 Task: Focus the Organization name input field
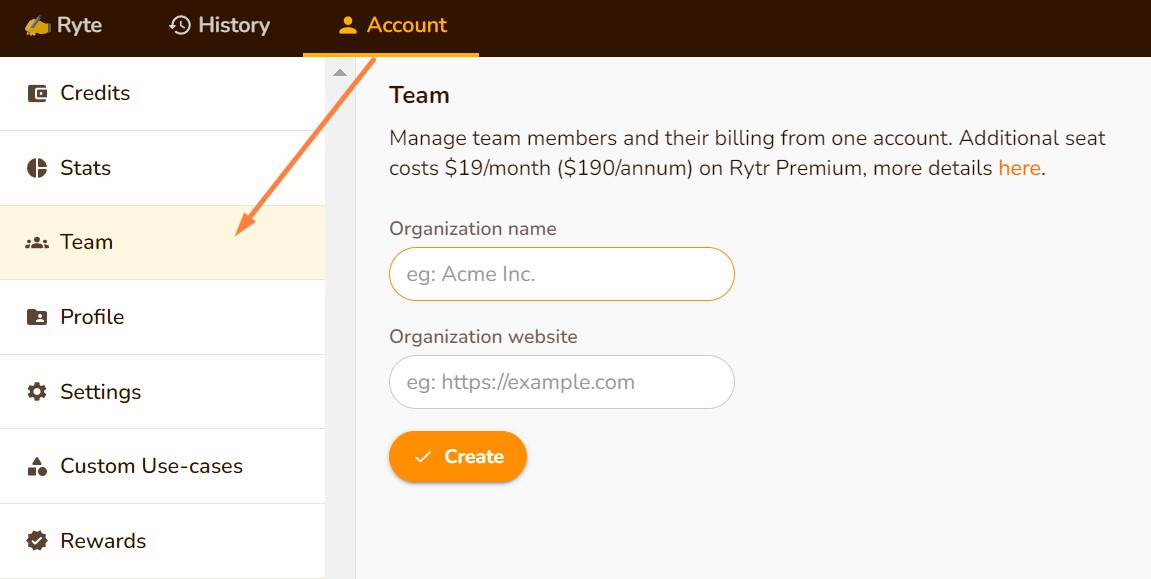(x=561, y=274)
